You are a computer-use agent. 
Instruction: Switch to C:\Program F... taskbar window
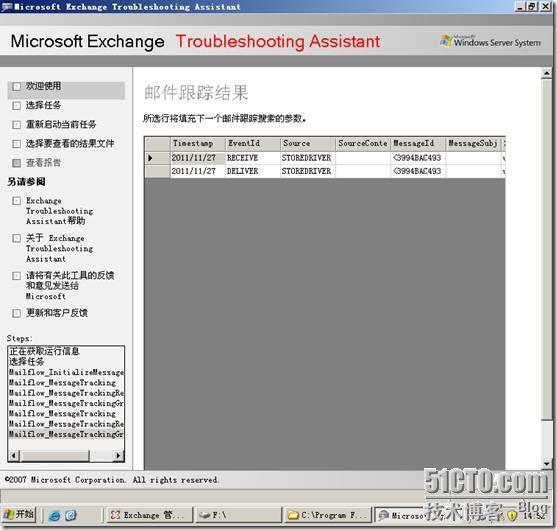click(x=328, y=515)
